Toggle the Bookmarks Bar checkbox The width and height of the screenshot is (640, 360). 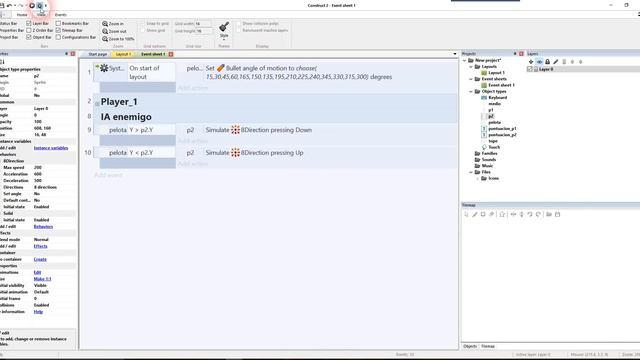point(58,24)
